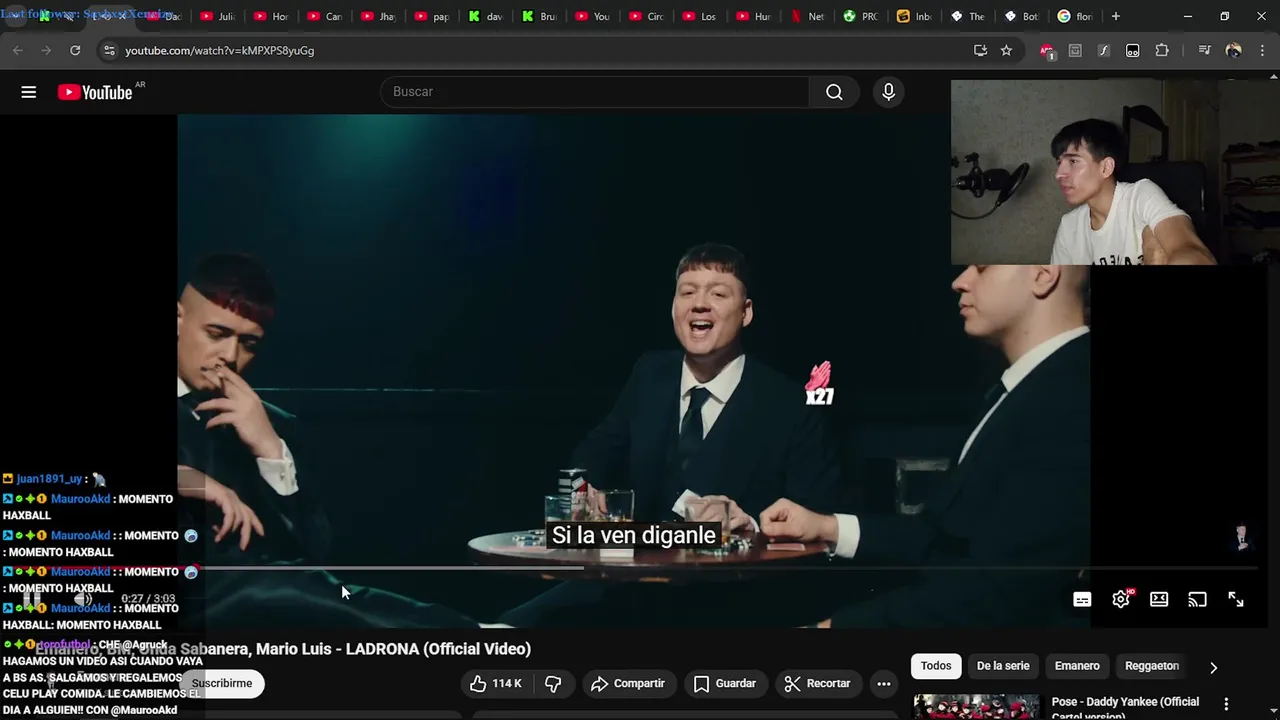Click the Buscar search field
The image size is (1280, 720).
point(594,92)
